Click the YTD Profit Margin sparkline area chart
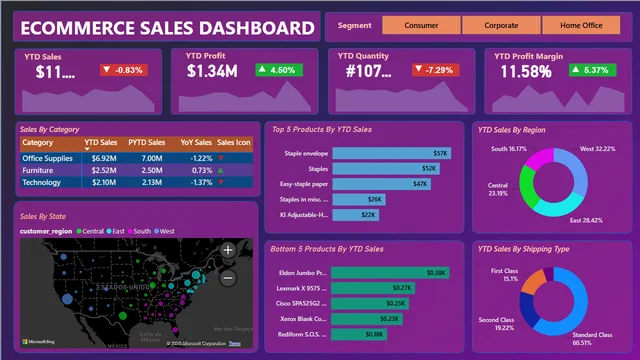Screen dimensions: 640x360 (x=558, y=98)
